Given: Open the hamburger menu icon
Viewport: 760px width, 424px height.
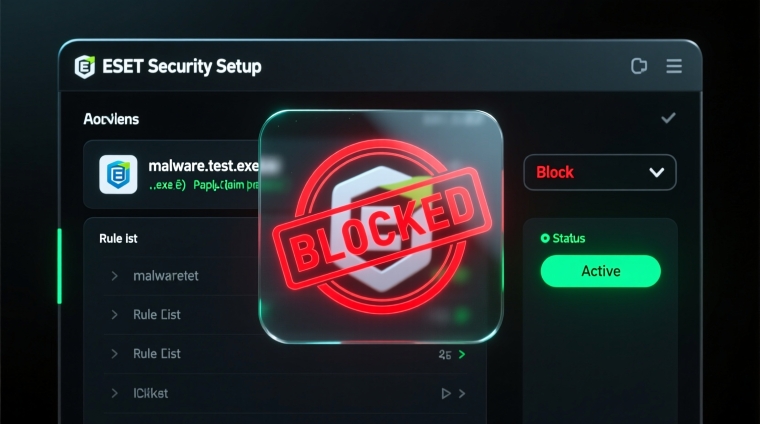Looking at the screenshot, I should click(x=674, y=67).
